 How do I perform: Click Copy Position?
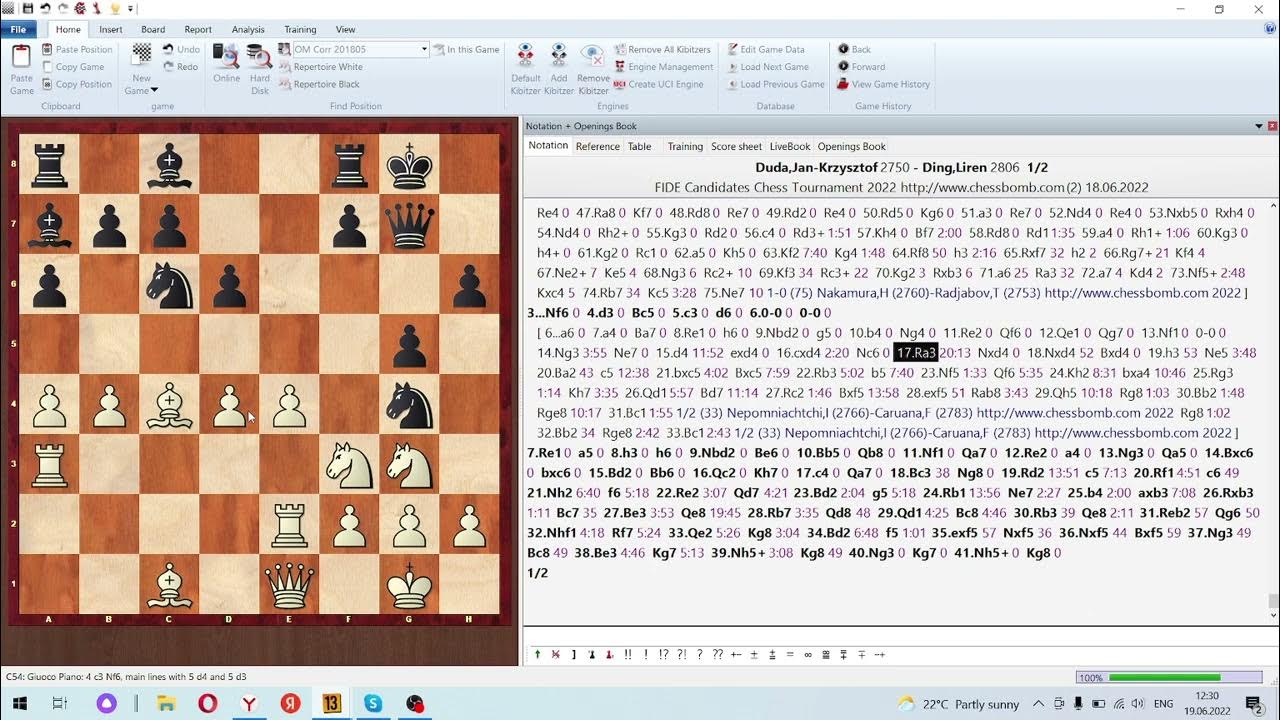77,84
